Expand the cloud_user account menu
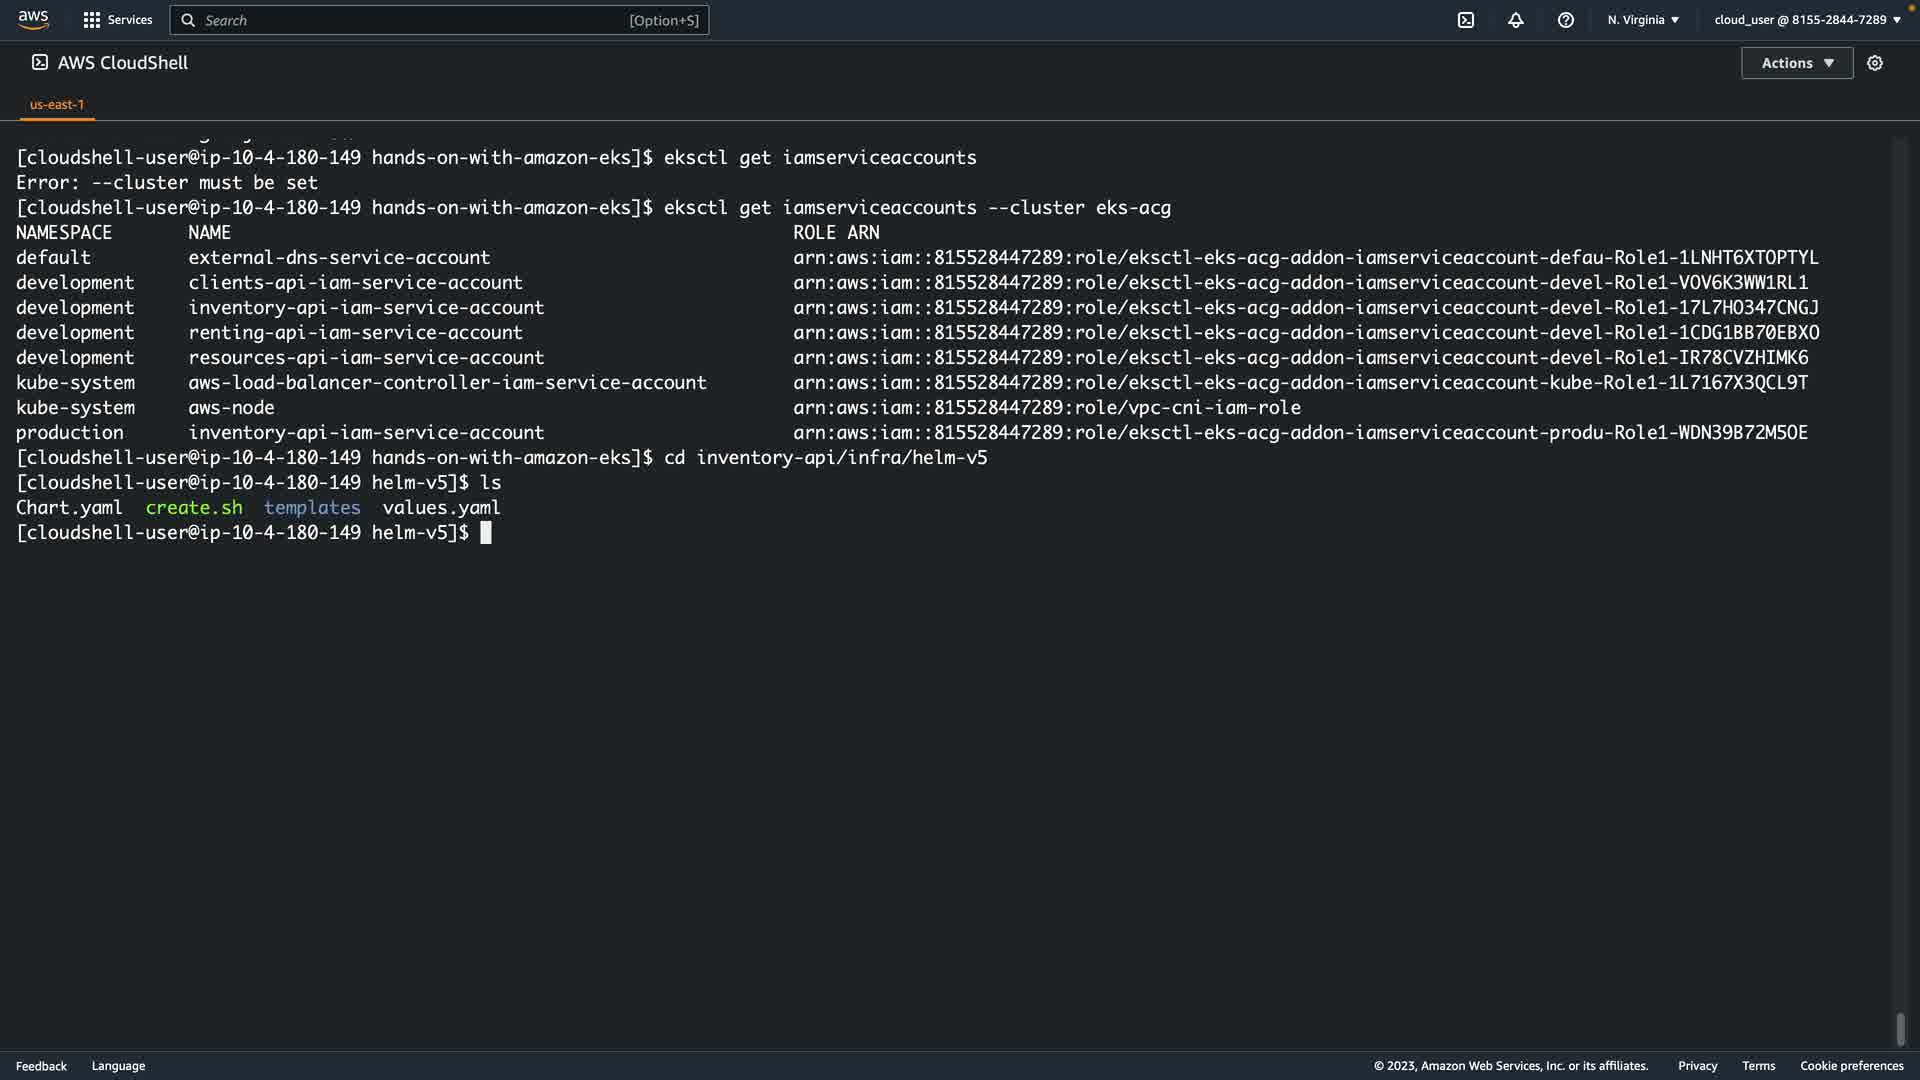Viewport: 1920px width, 1080px height. [x=1807, y=20]
